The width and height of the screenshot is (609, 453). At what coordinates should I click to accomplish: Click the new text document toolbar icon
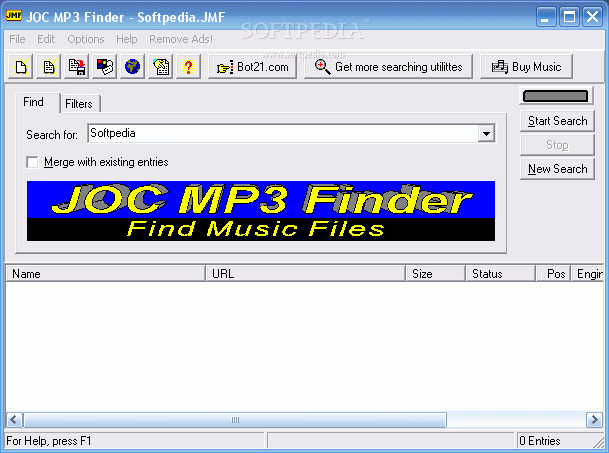(49, 67)
